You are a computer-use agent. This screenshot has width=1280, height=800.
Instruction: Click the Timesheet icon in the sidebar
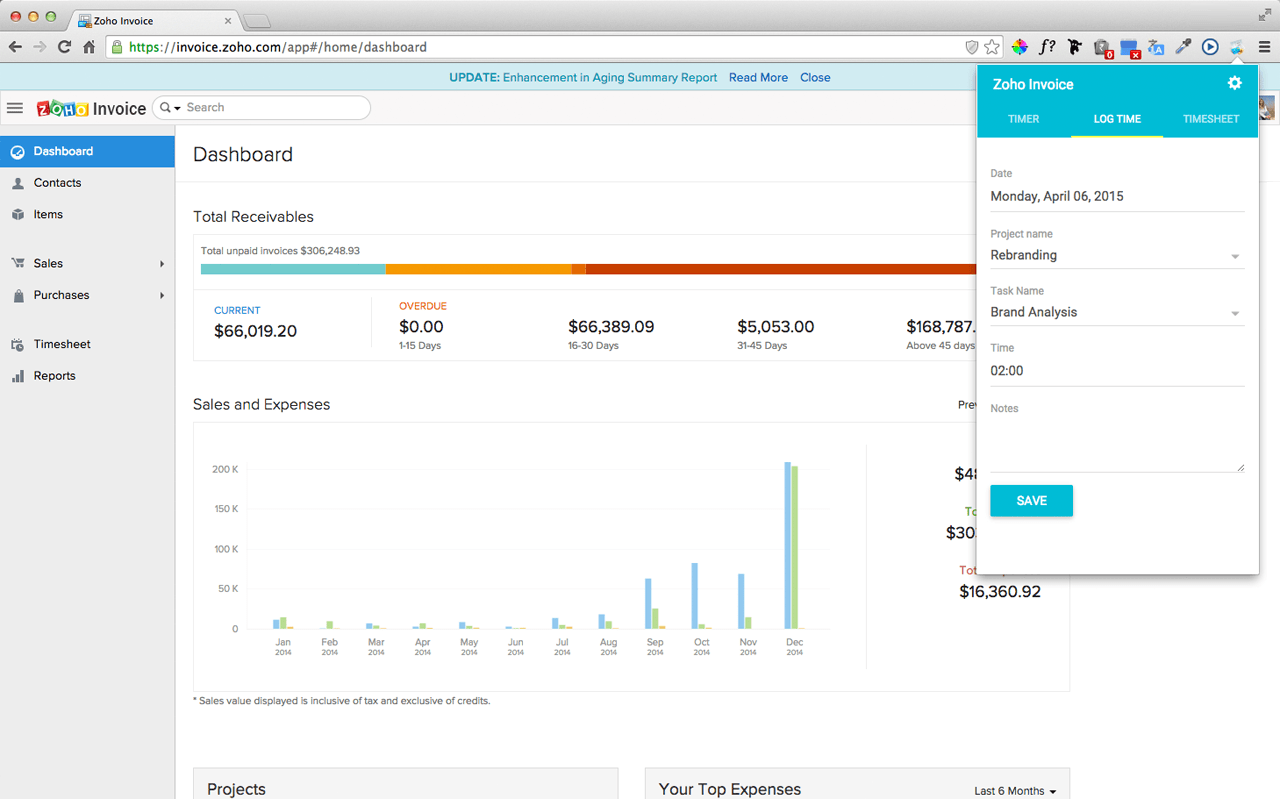(x=17, y=345)
